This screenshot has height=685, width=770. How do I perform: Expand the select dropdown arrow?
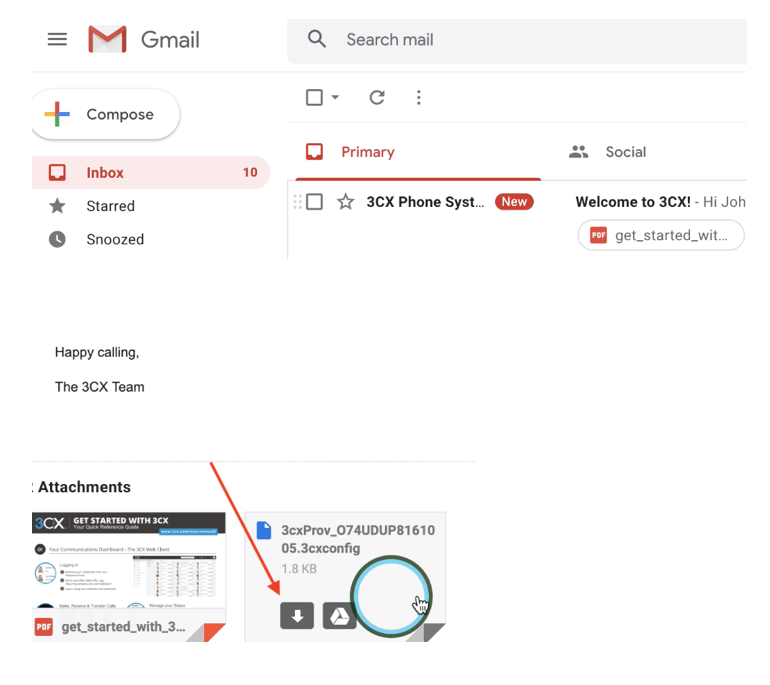tap(335, 97)
